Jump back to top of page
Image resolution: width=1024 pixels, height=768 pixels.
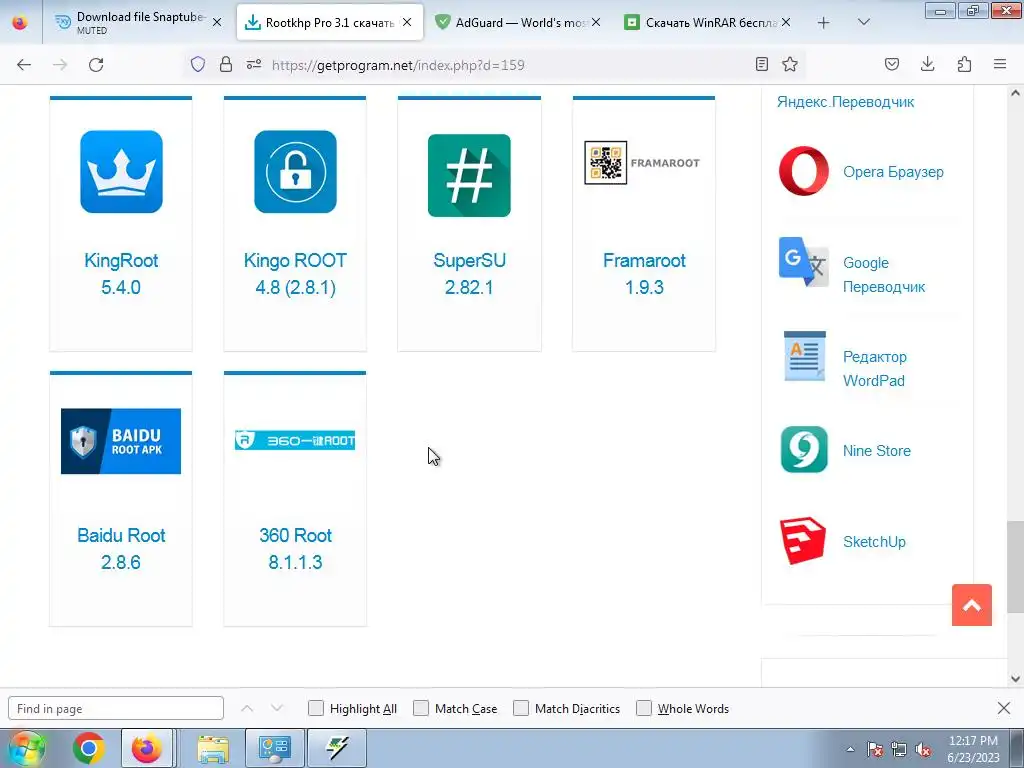(x=972, y=605)
